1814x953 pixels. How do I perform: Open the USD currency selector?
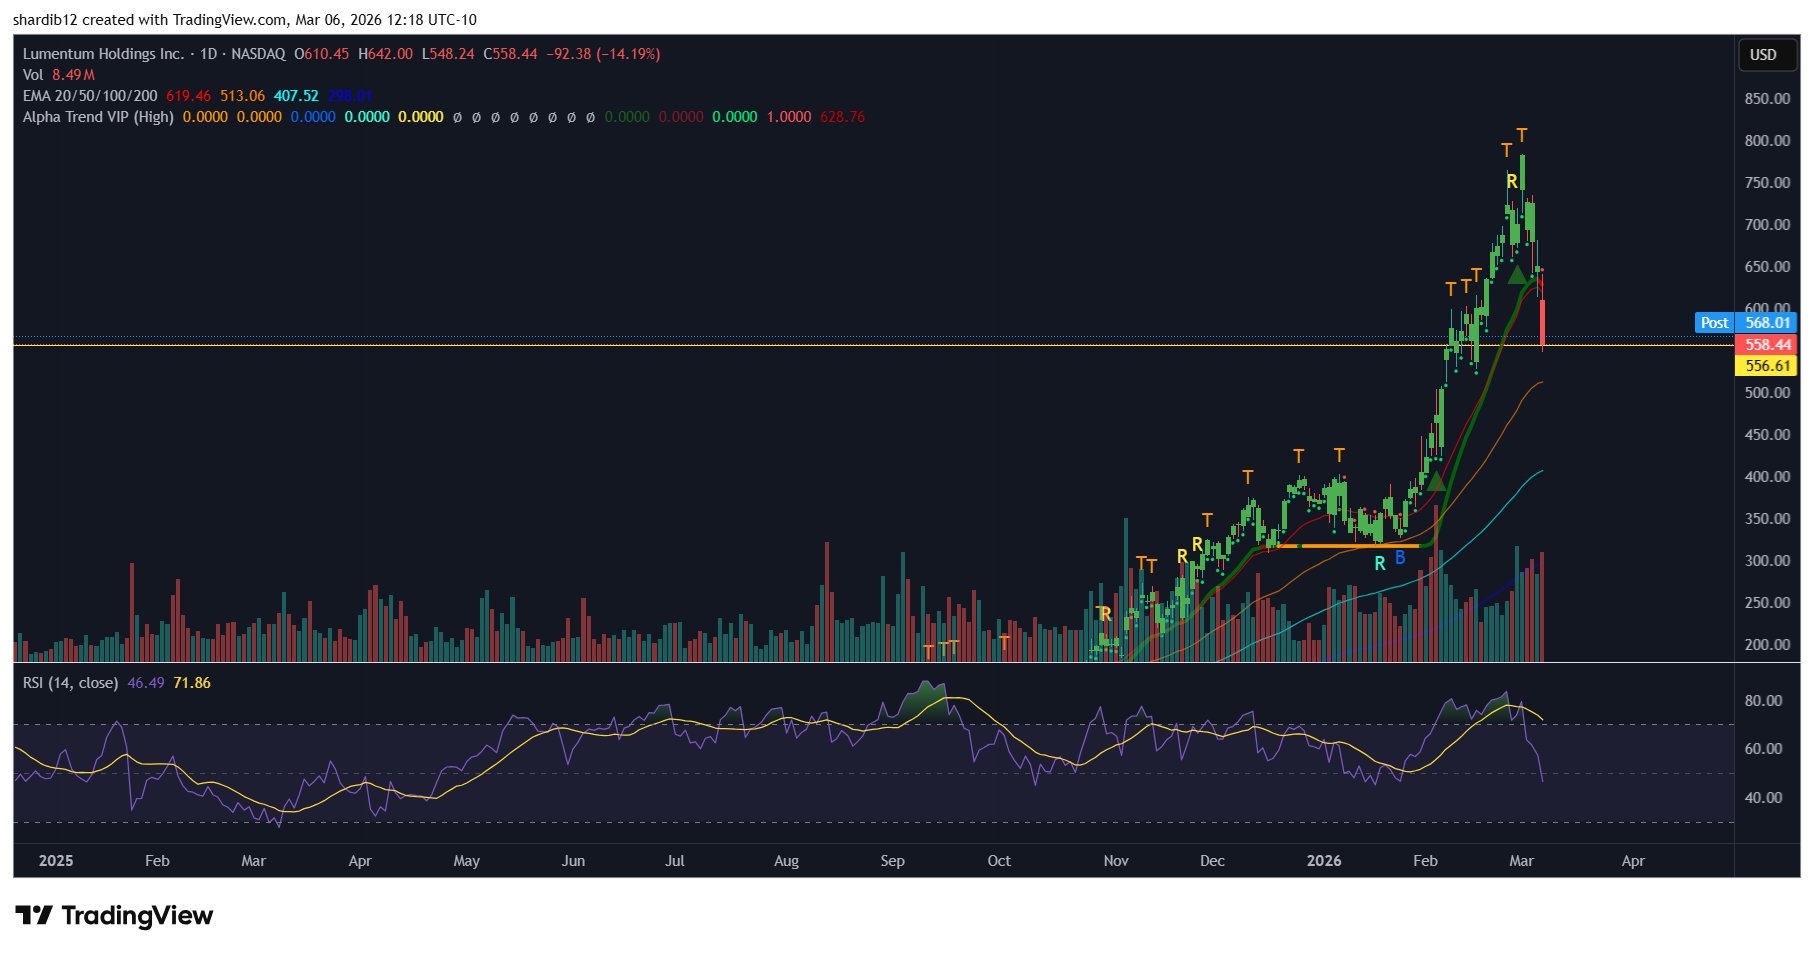(x=1762, y=55)
